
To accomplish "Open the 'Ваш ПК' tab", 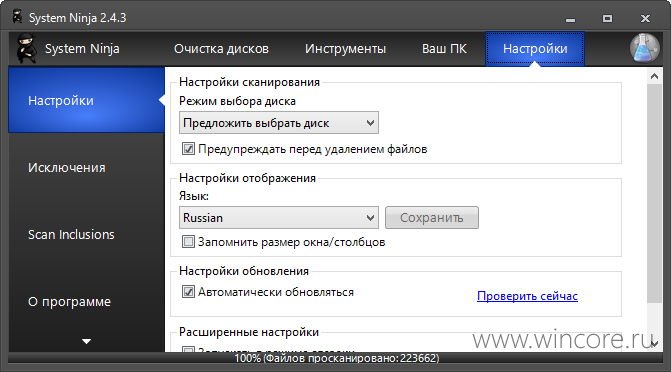I will (x=444, y=49).
